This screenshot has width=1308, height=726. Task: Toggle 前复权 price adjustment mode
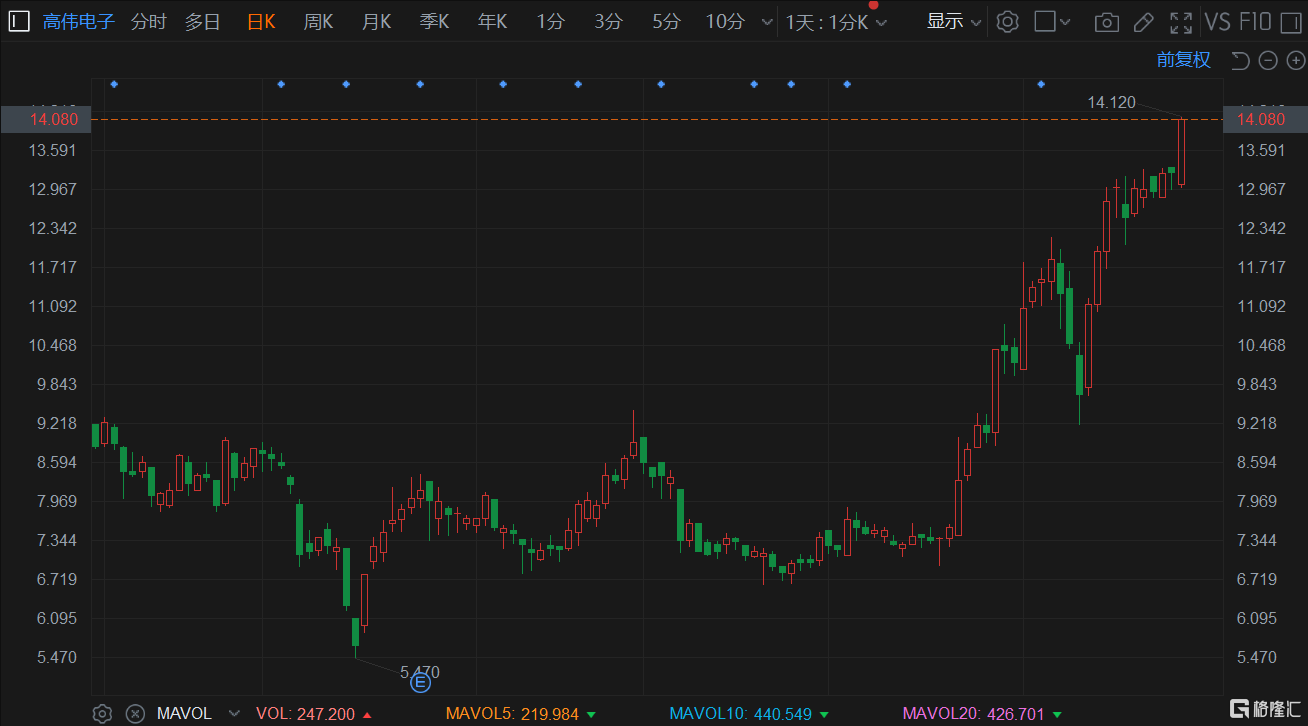[1183, 60]
